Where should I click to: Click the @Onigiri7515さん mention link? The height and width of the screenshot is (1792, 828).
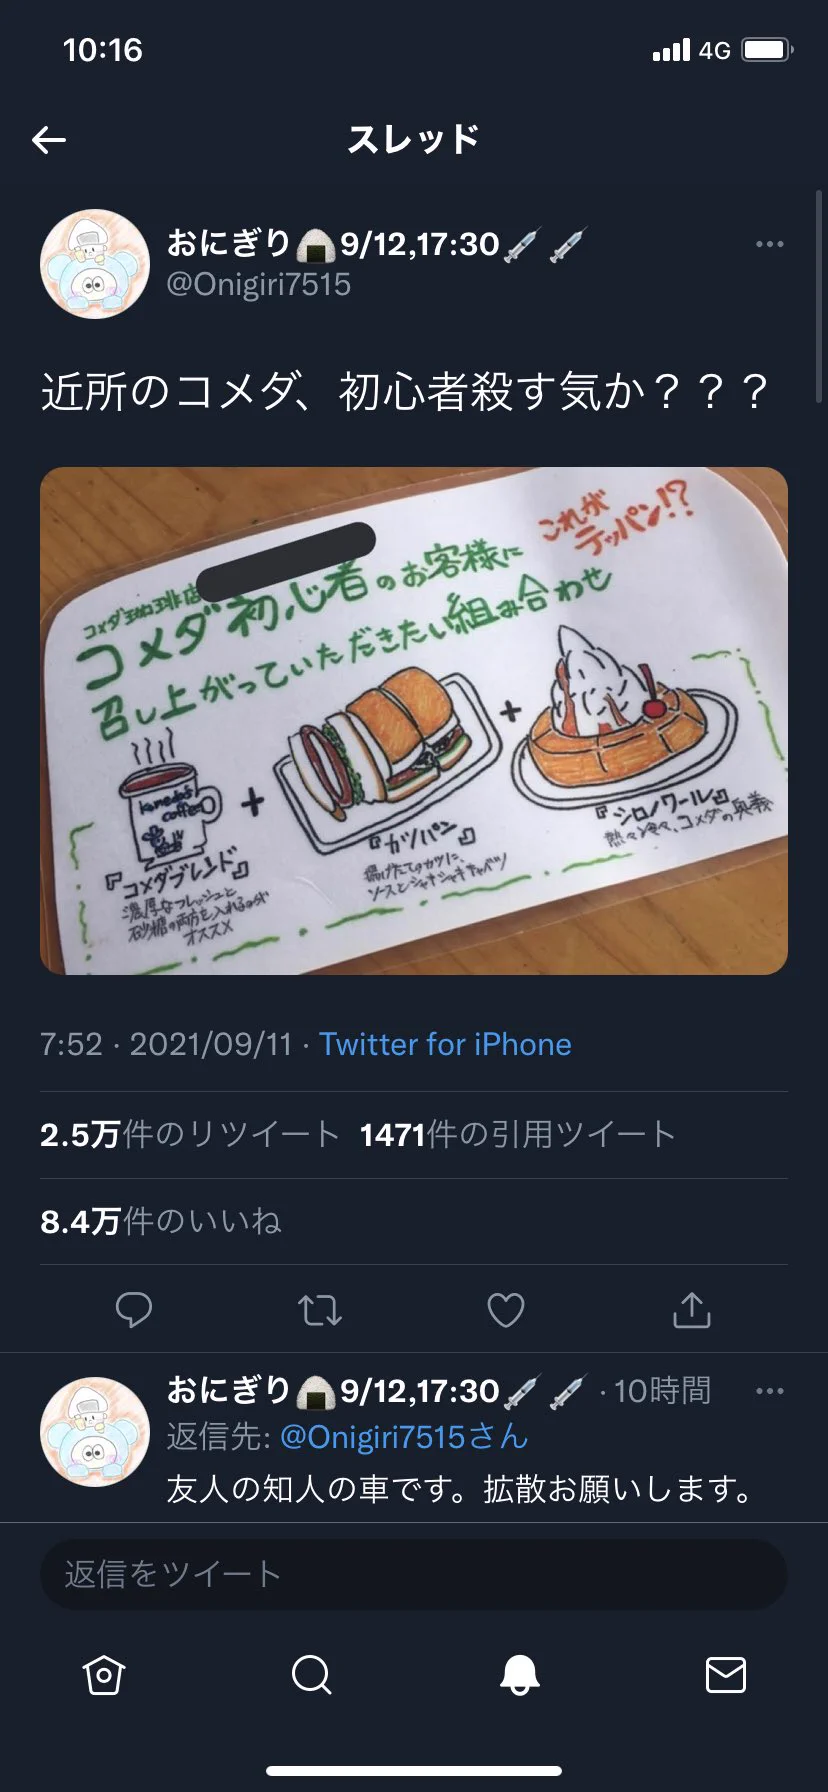[x=404, y=1437]
